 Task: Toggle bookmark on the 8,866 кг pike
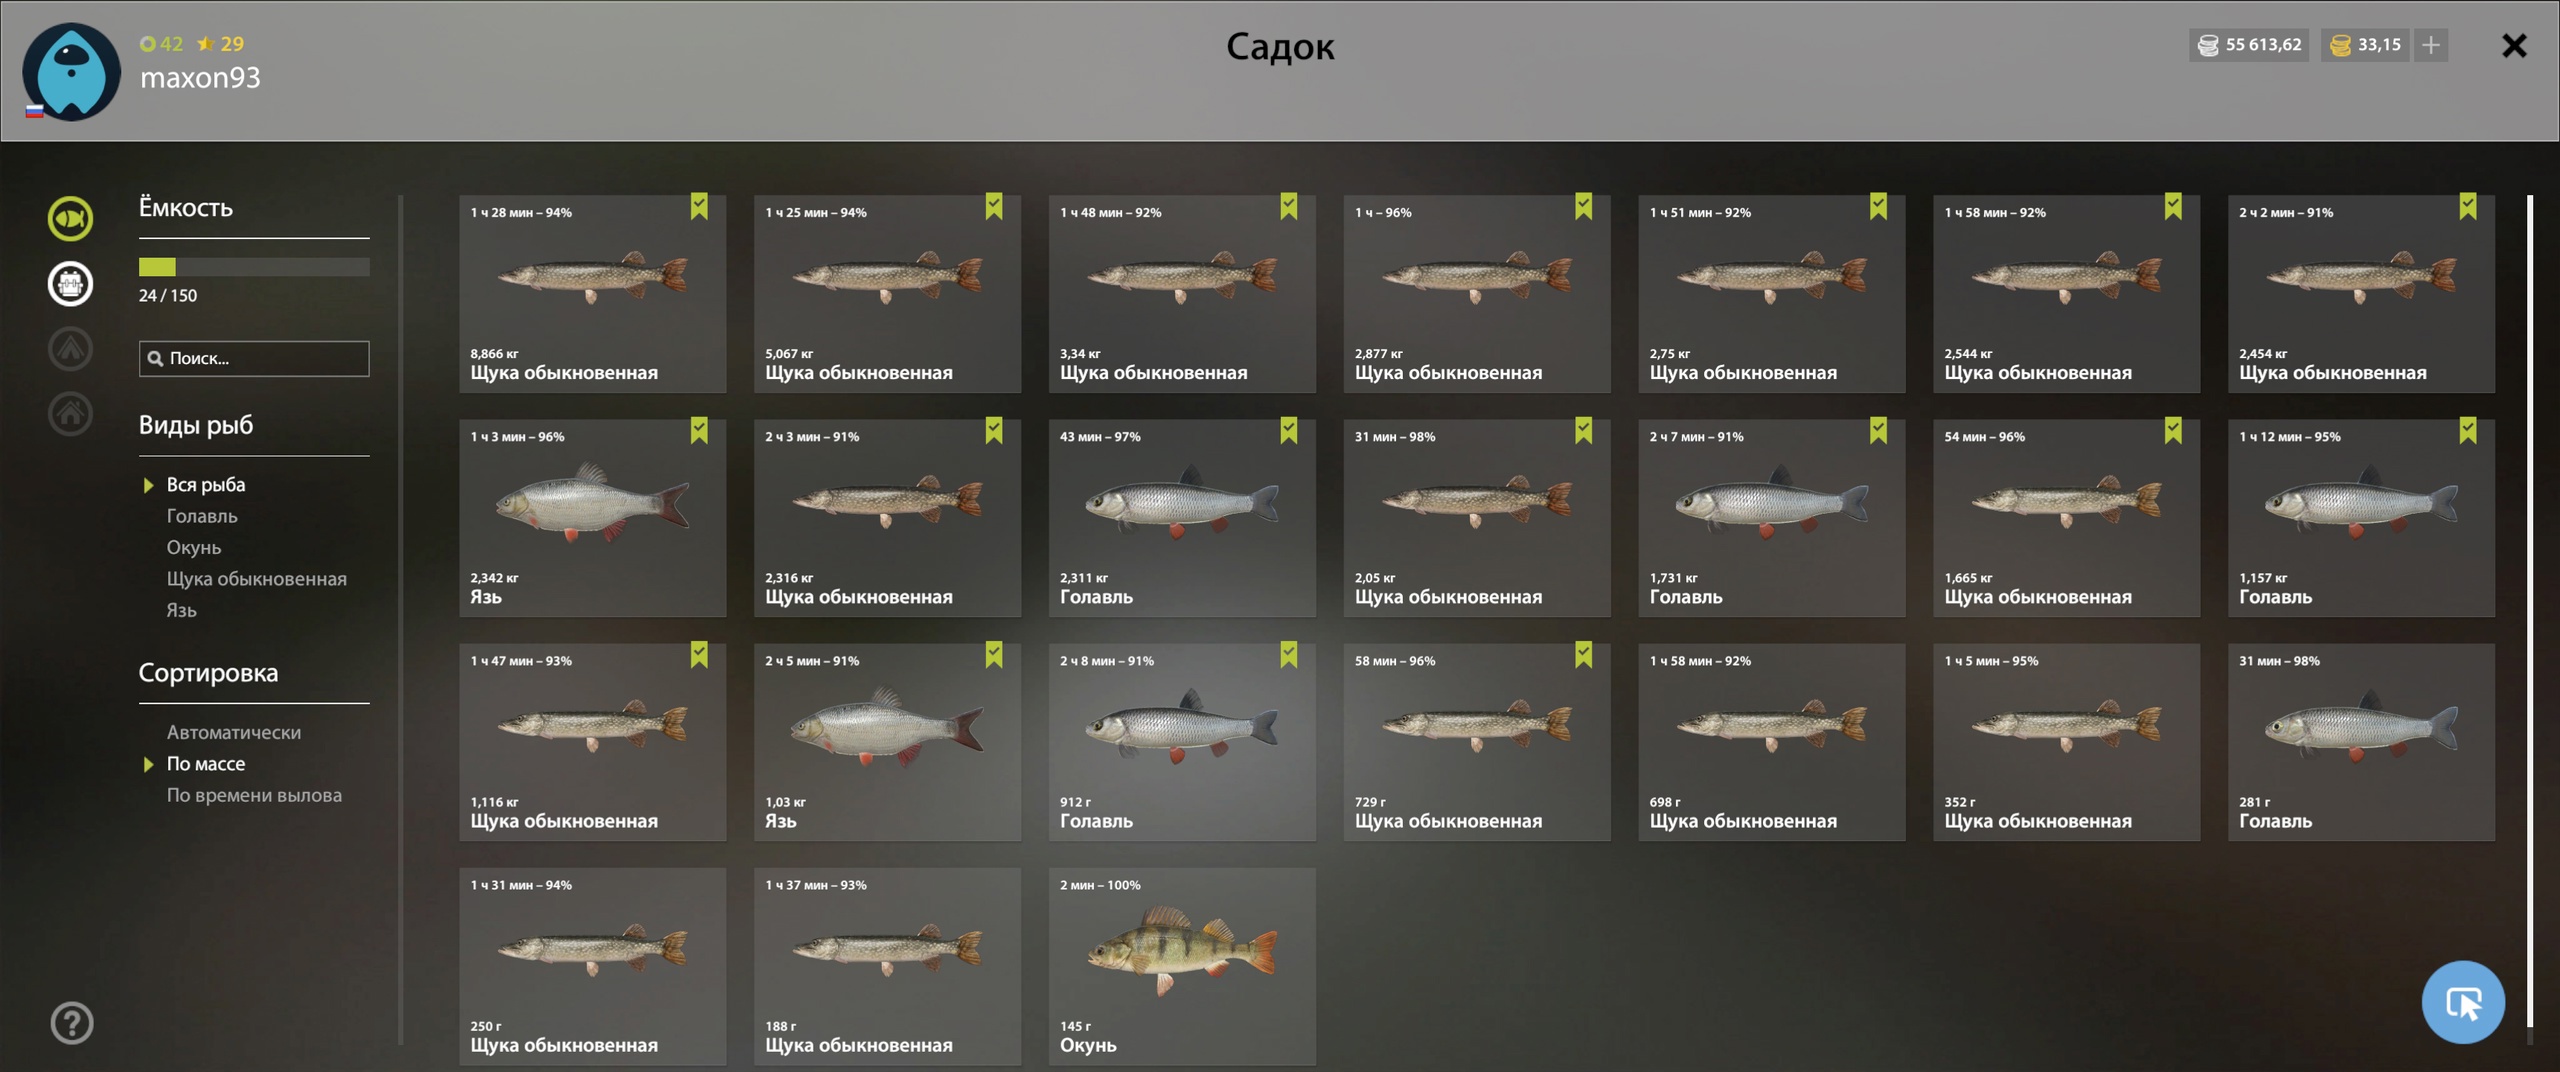click(699, 207)
